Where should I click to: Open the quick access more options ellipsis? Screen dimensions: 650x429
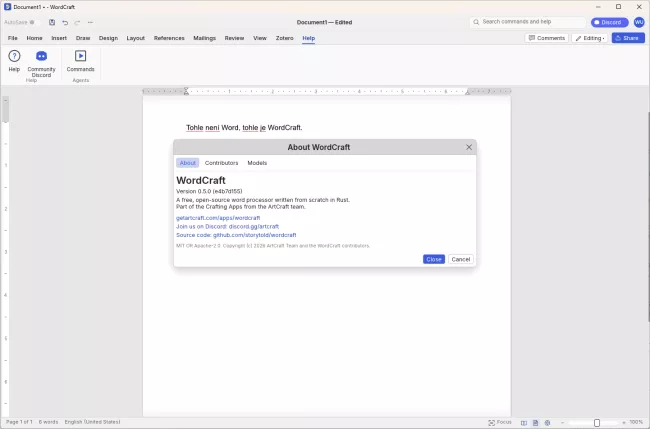pos(90,22)
